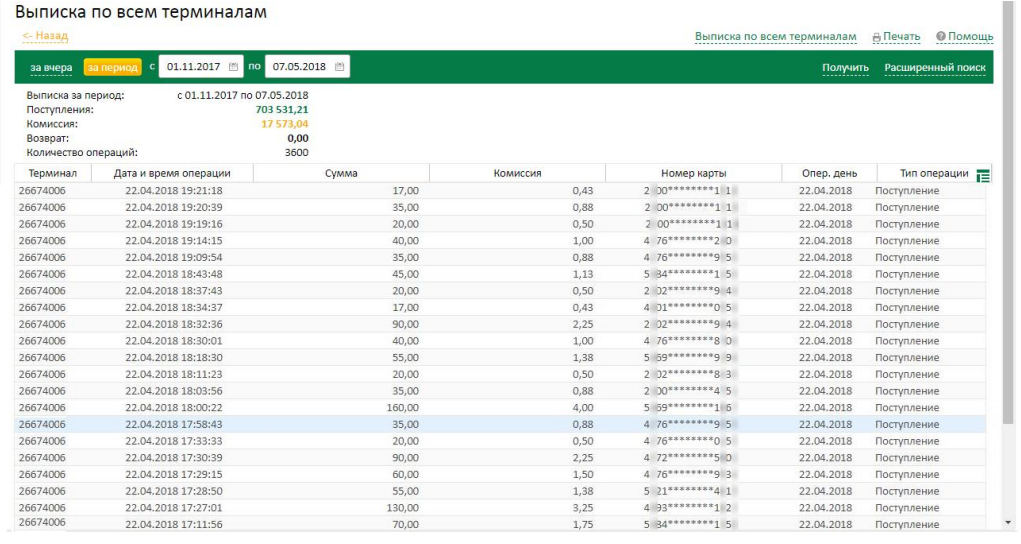Select row with time 22.04.2018 18:32:36

click(x=500, y=324)
